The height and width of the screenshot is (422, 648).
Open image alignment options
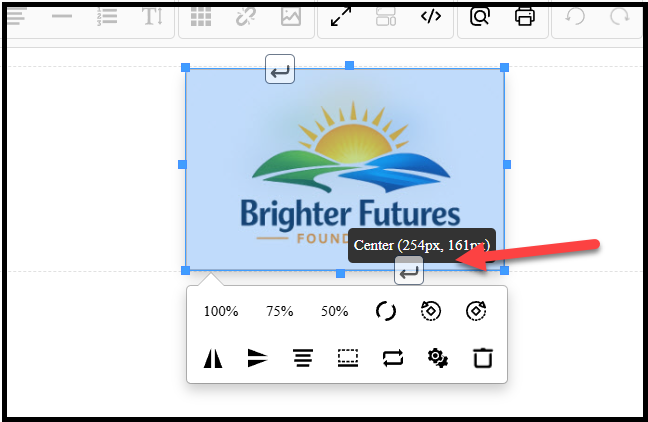(x=303, y=358)
